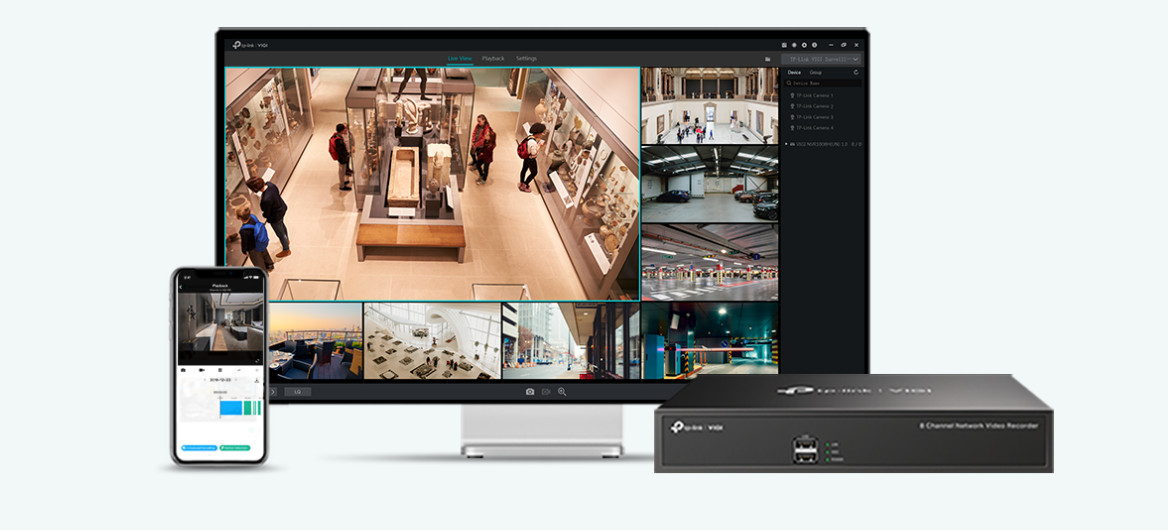Select TP-Link Camera 3 in device list

811,117
